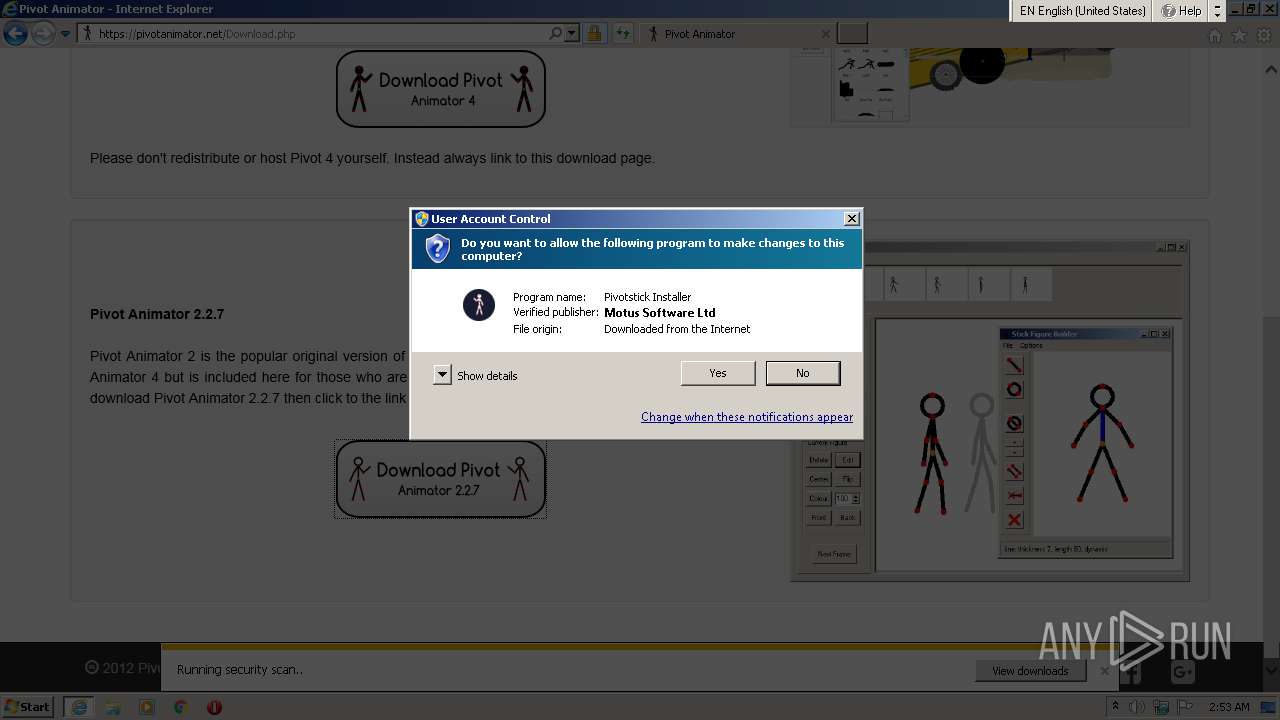Click the 2:53 AM system clock
This screenshot has width=1280, height=720.
[x=1229, y=707]
